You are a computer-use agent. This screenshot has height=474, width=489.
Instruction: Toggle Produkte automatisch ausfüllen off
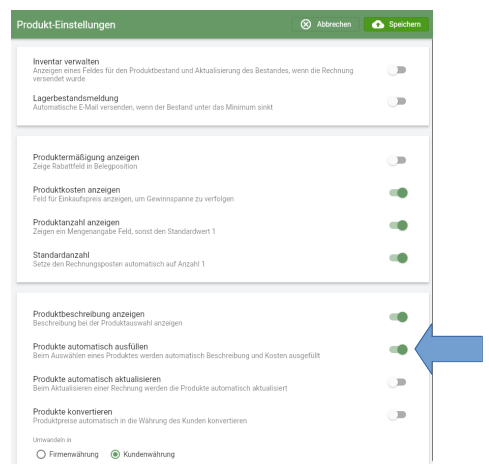[398, 349]
